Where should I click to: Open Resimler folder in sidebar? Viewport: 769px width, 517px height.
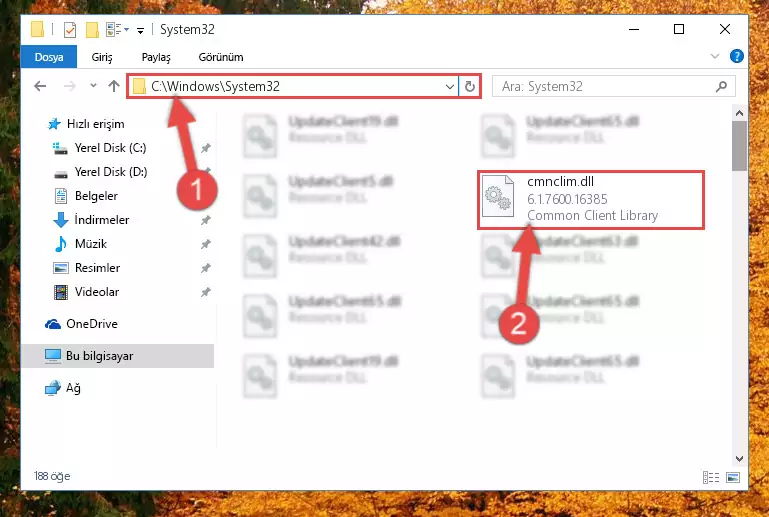[x=97, y=268]
